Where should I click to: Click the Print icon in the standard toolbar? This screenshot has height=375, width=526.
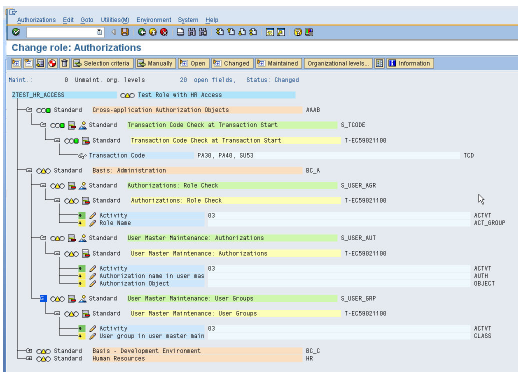180,32
